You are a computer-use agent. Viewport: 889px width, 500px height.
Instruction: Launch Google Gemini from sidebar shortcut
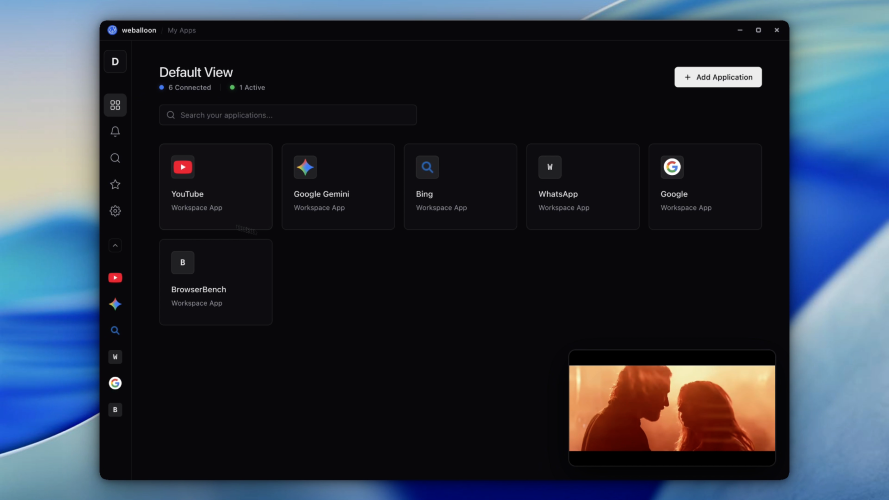pos(115,304)
